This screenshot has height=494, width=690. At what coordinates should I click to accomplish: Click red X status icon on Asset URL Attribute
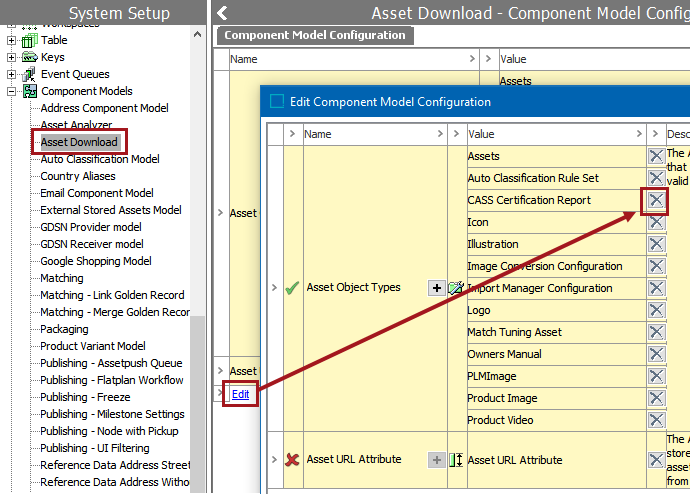292,460
